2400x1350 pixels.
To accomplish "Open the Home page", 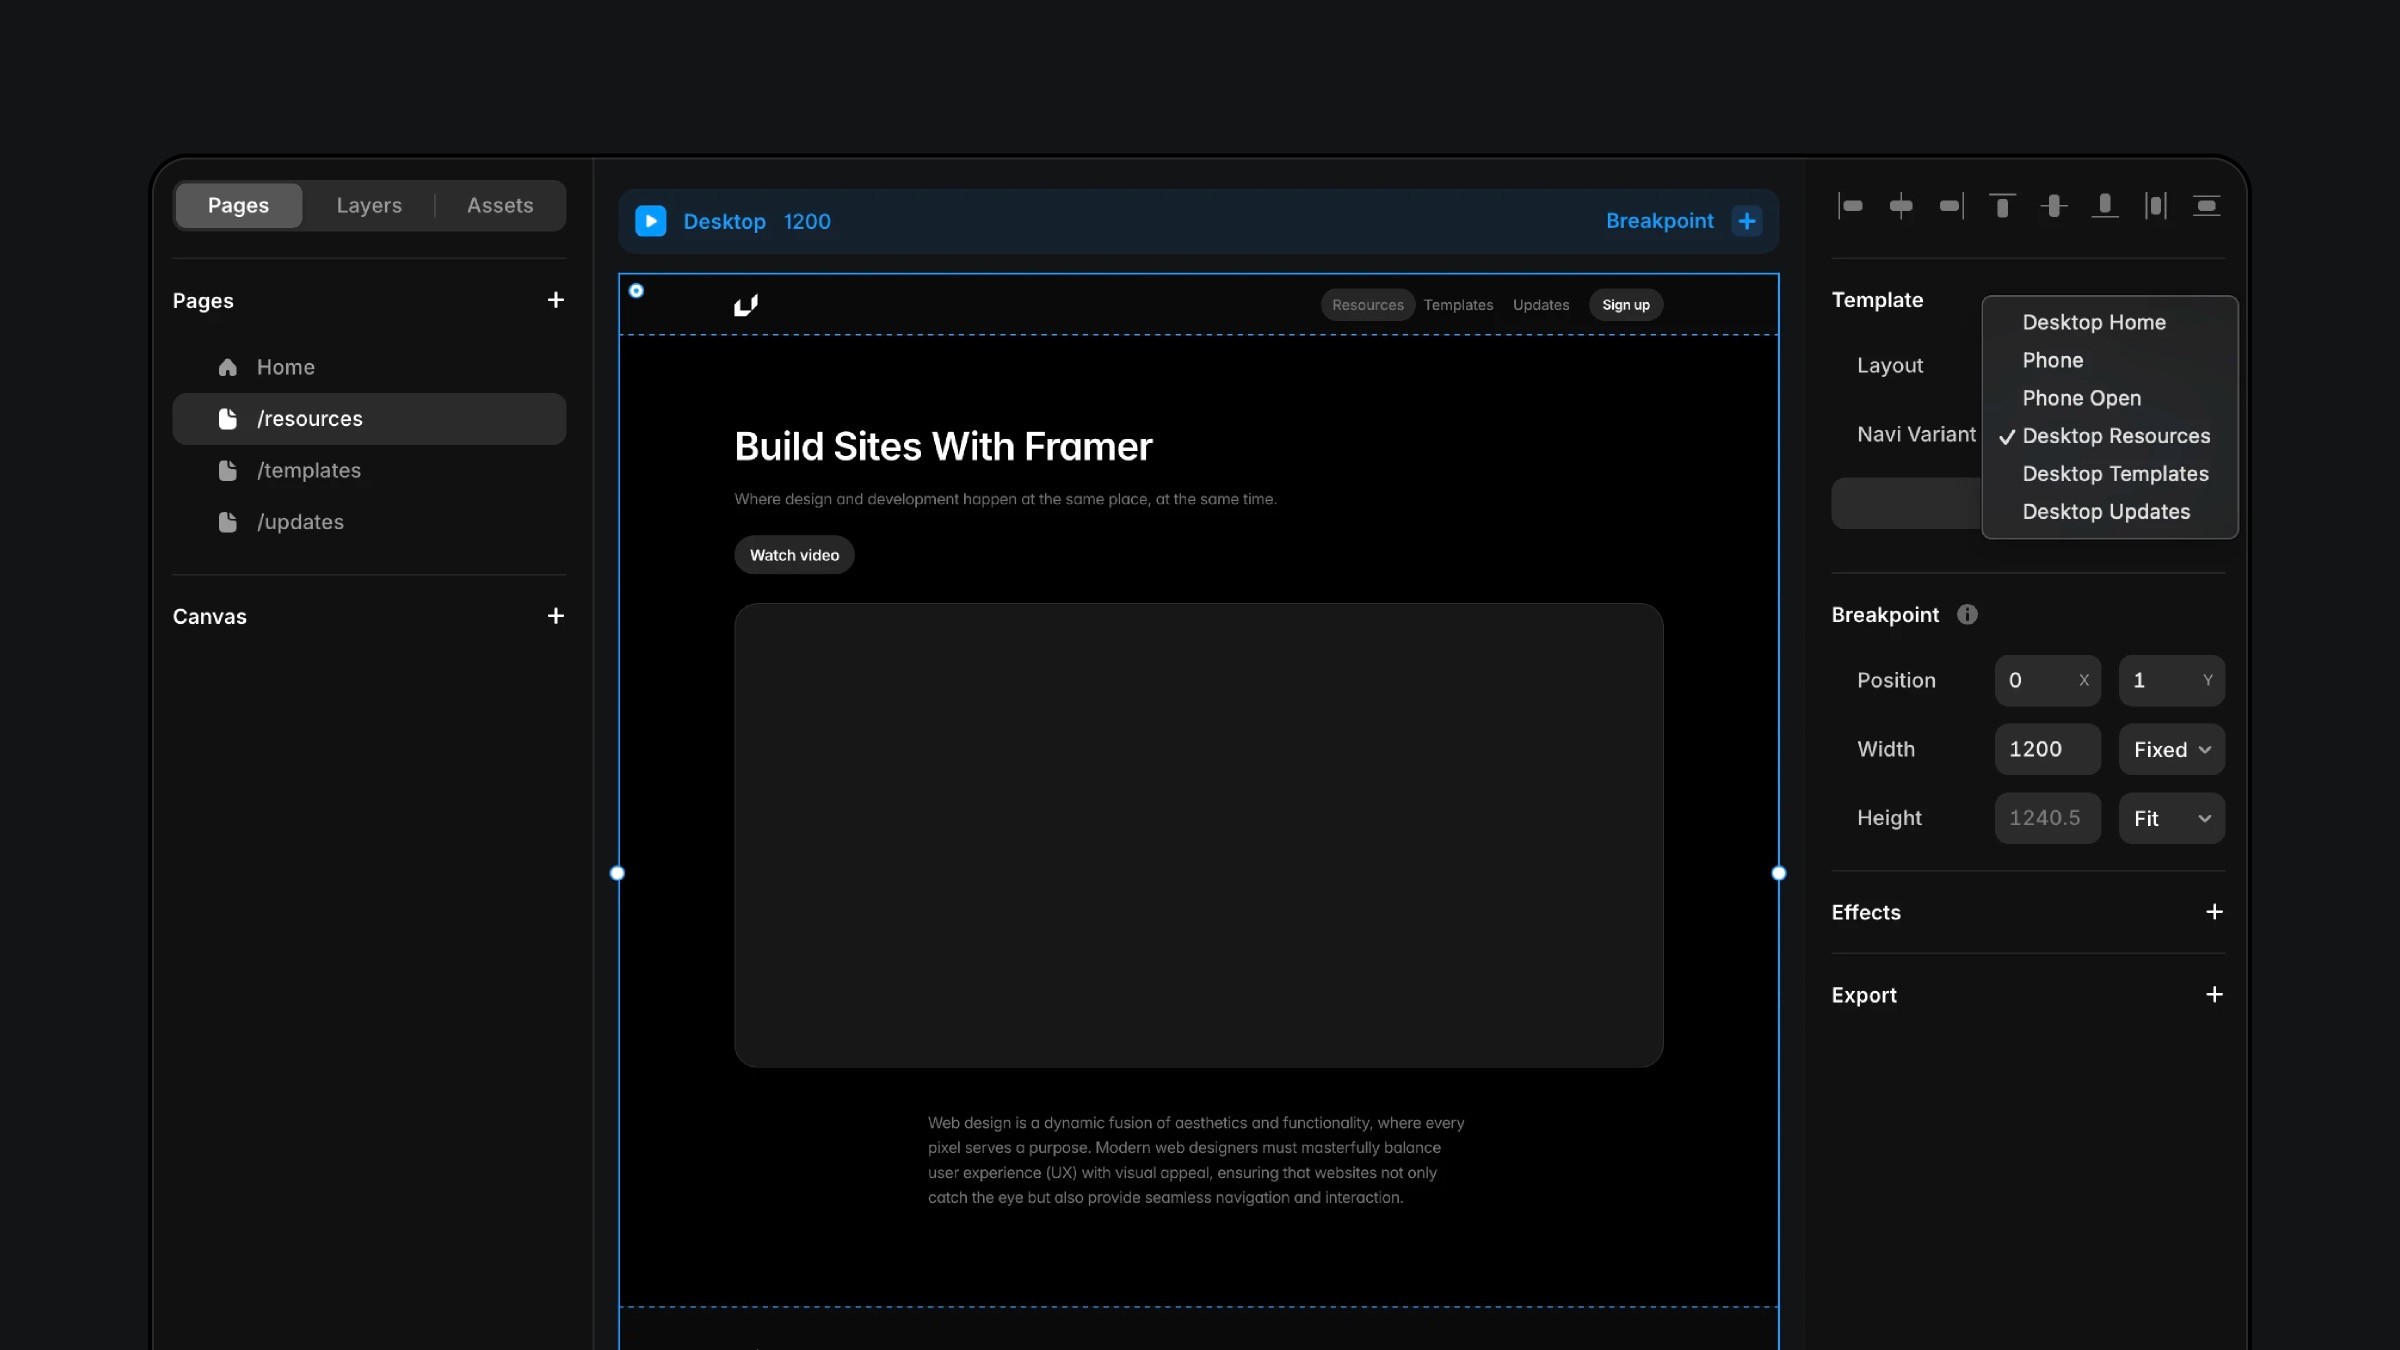I will point(369,367).
